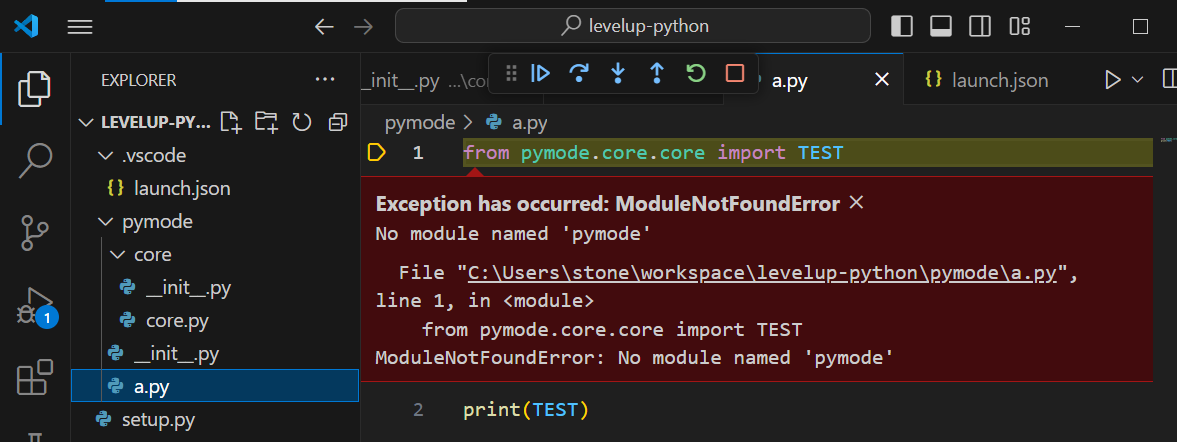Continue debugging from the debug toolbar
Viewport: 1177px width, 442px height.
coord(540,74)
